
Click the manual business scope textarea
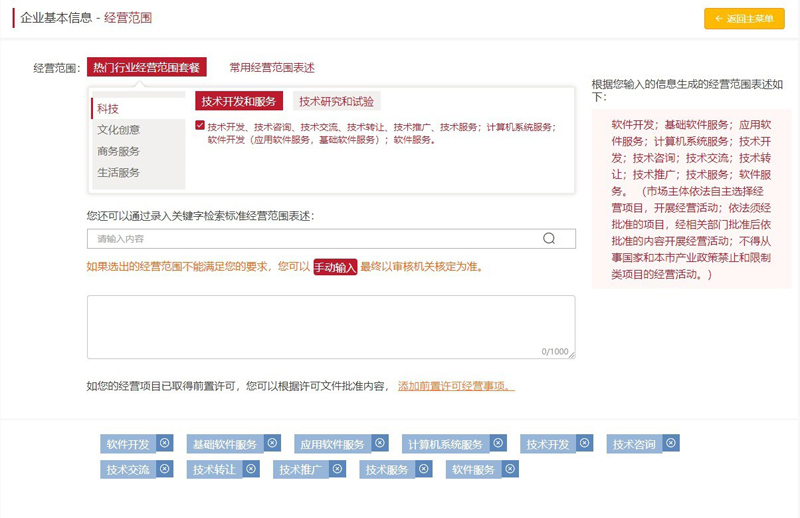[330, 326]
